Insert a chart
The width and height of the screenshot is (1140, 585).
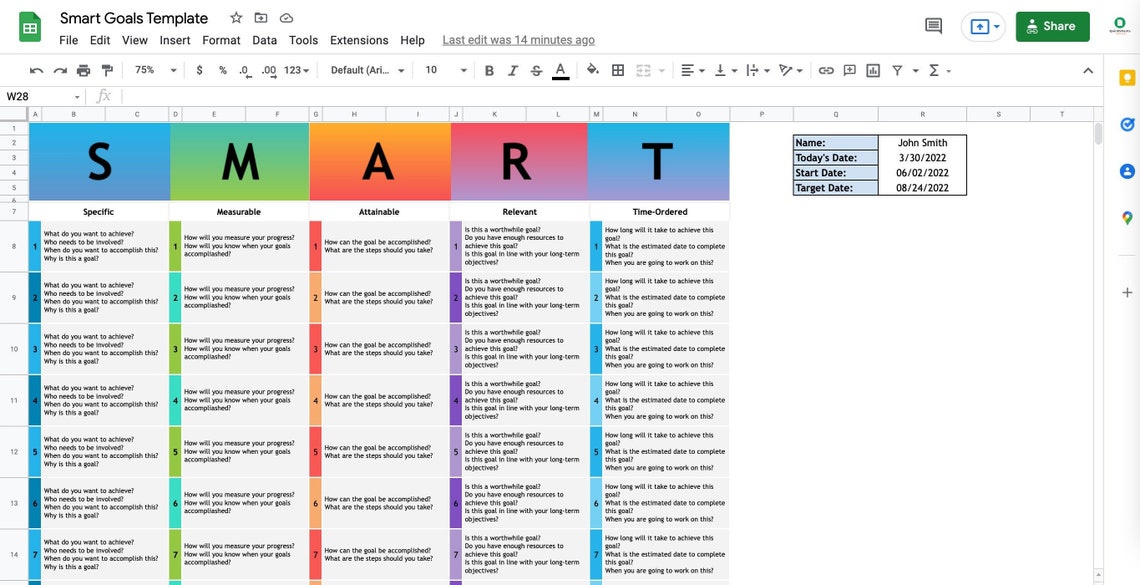pyautogui.click(x=872, y=70)
